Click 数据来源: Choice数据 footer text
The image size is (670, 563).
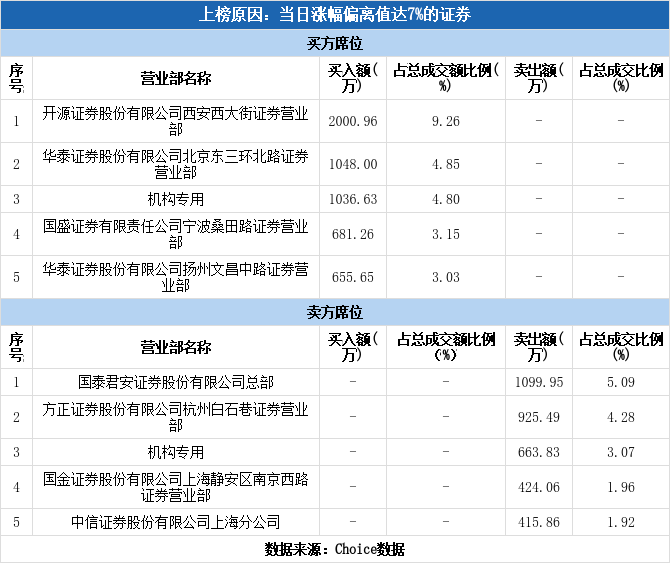335,549
